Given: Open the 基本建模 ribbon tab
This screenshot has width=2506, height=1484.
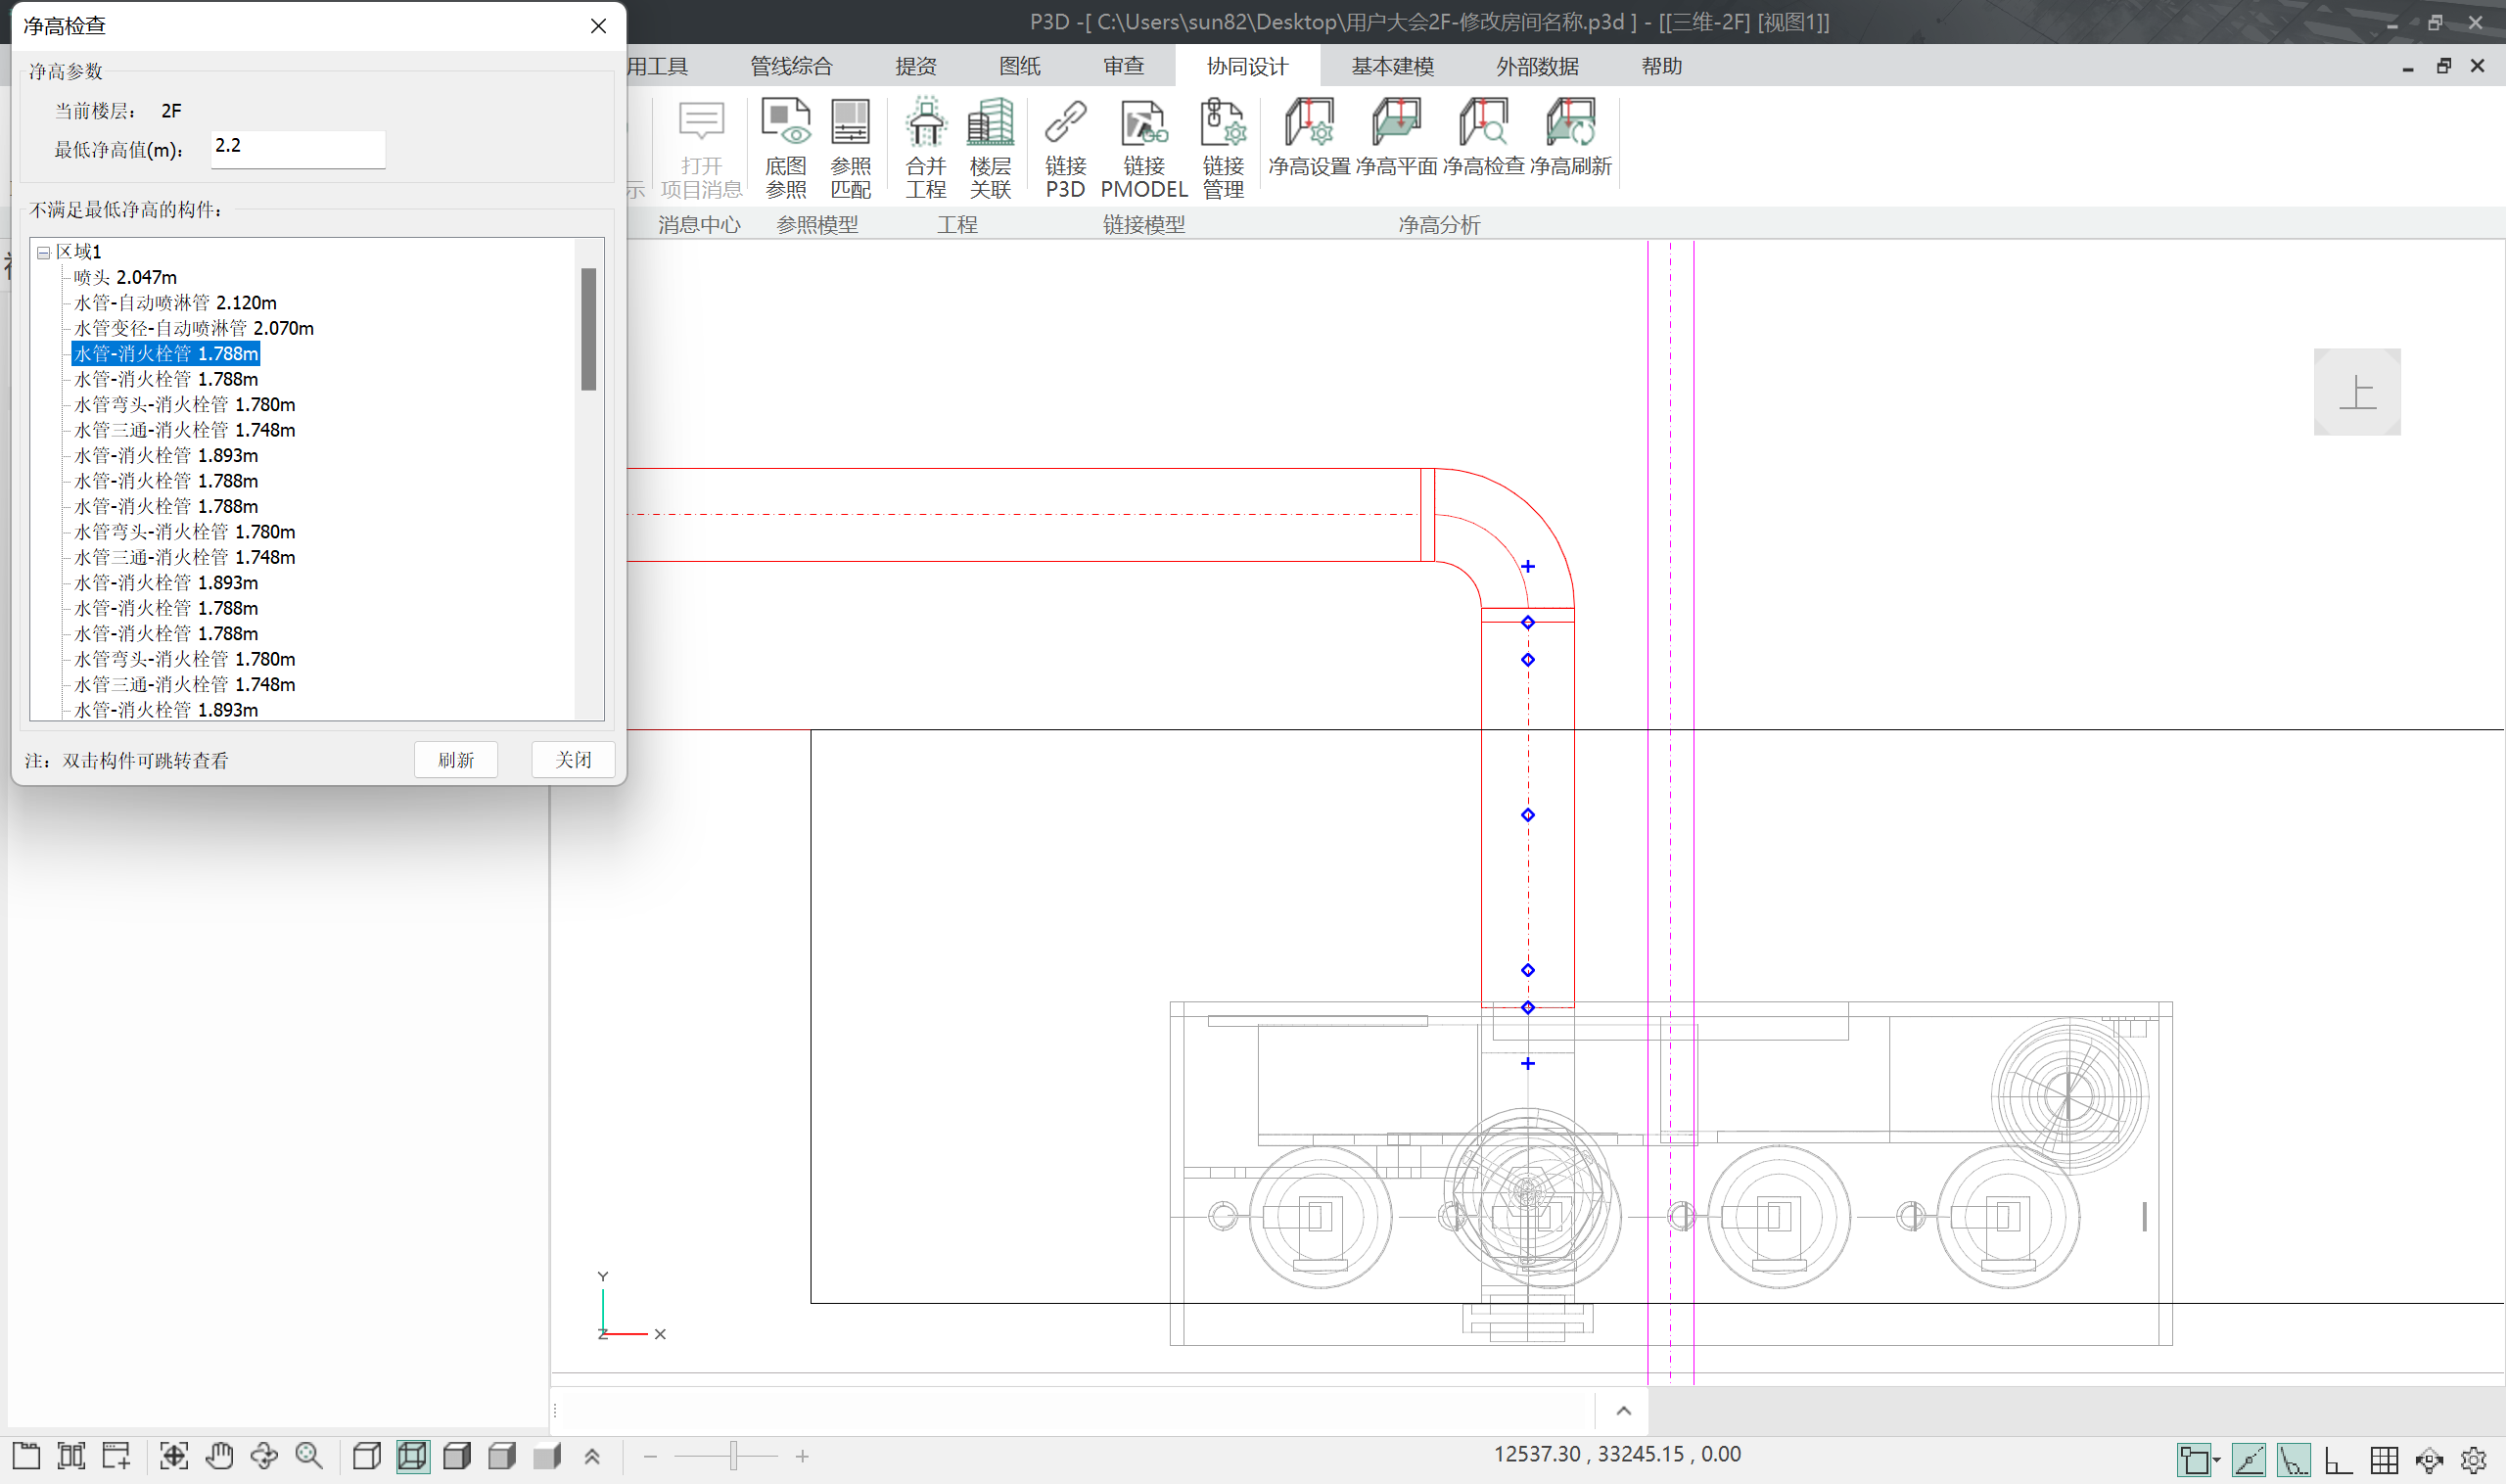Looking at the screenshot, I should click(x=1392, y=66).
